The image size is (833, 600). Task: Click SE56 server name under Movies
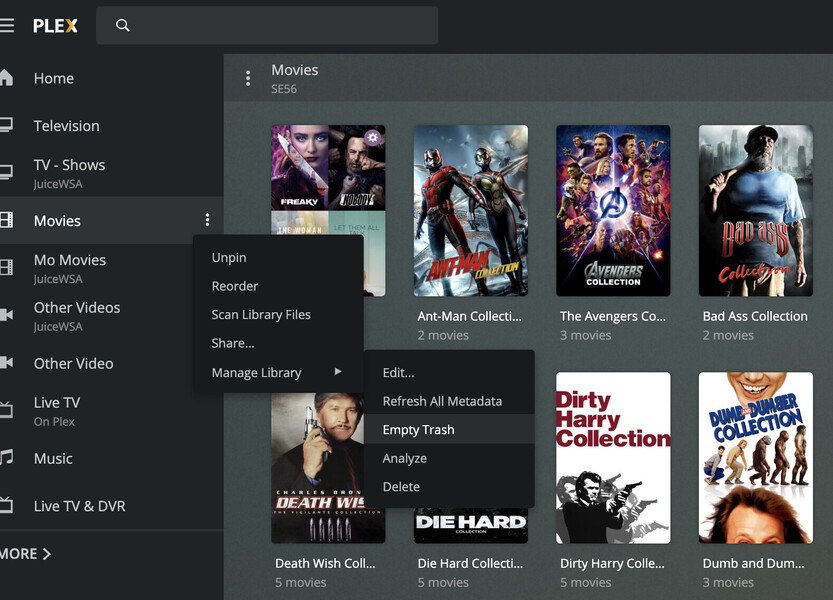[x=284, y=89]
